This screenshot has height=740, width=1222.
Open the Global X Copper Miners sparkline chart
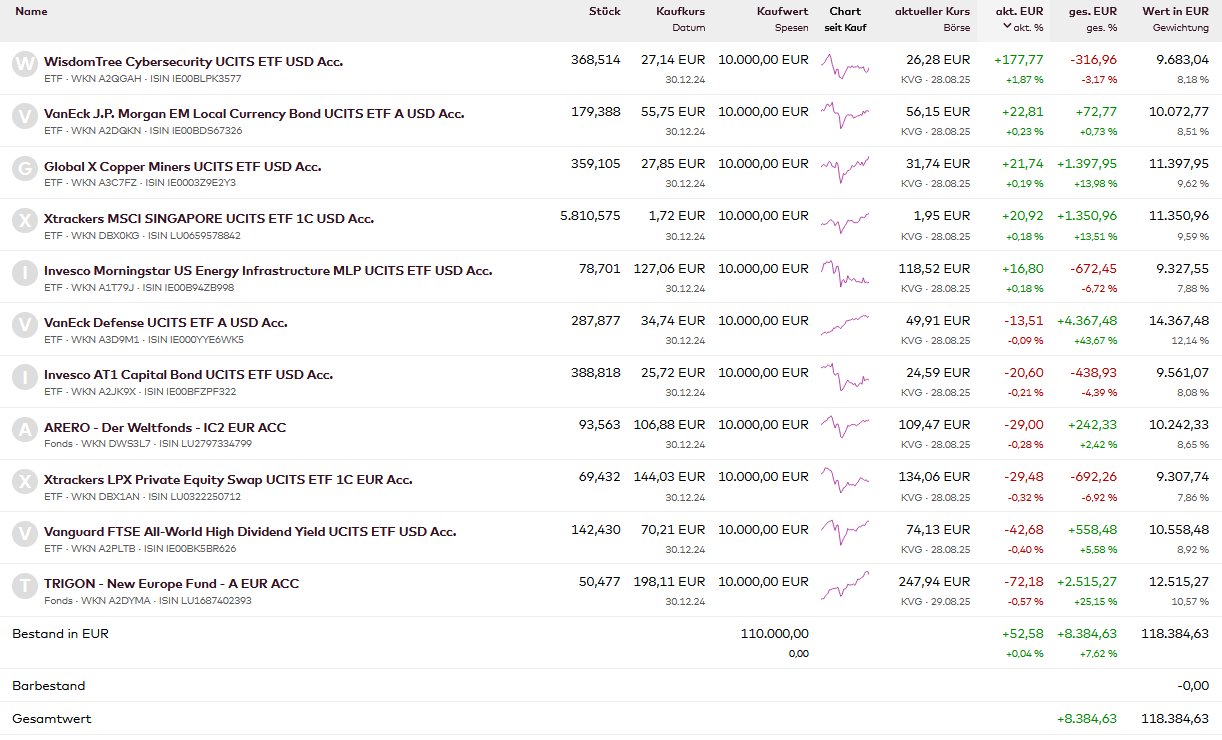pos(845,167)
